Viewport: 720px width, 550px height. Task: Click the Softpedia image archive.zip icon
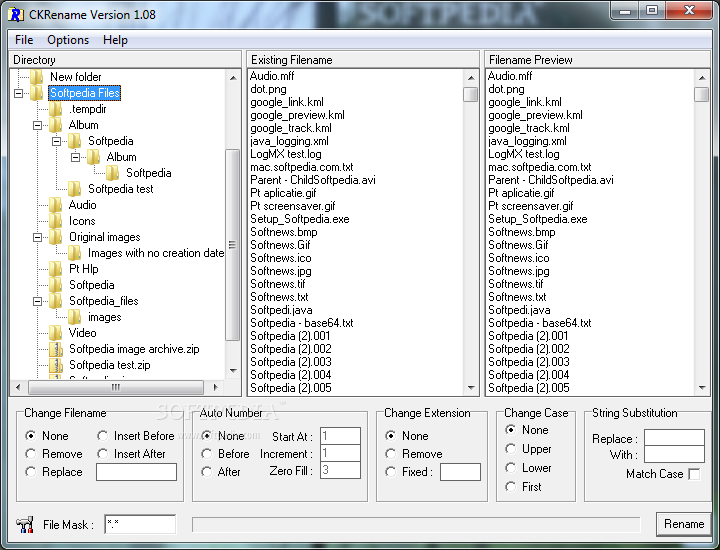coord(56,349)
